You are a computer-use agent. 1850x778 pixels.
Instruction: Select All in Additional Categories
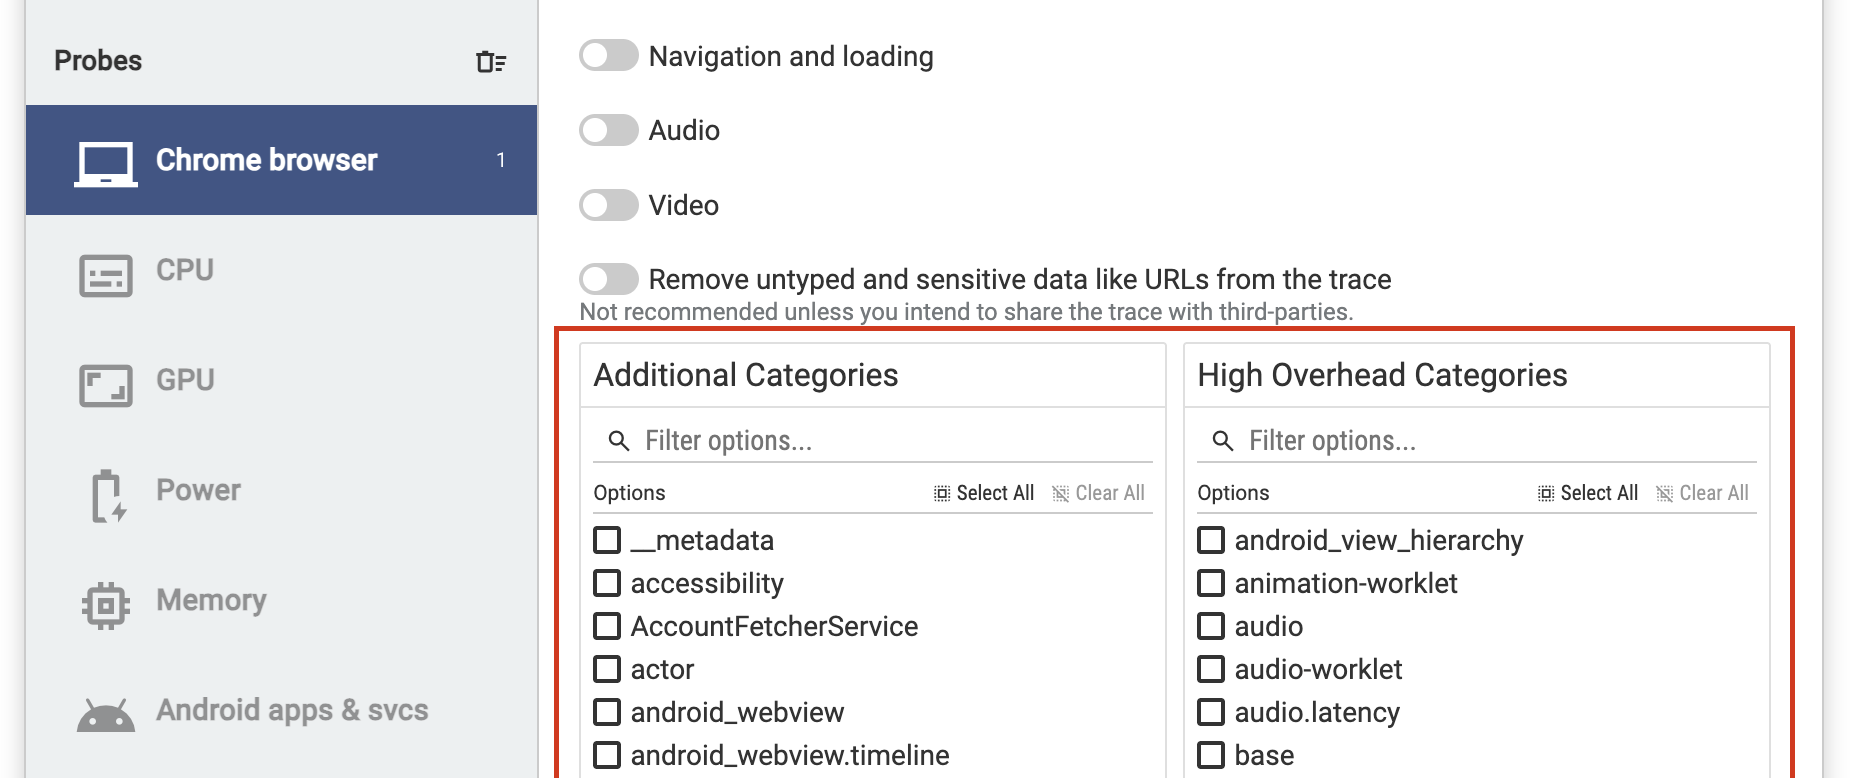coord(984,493)
